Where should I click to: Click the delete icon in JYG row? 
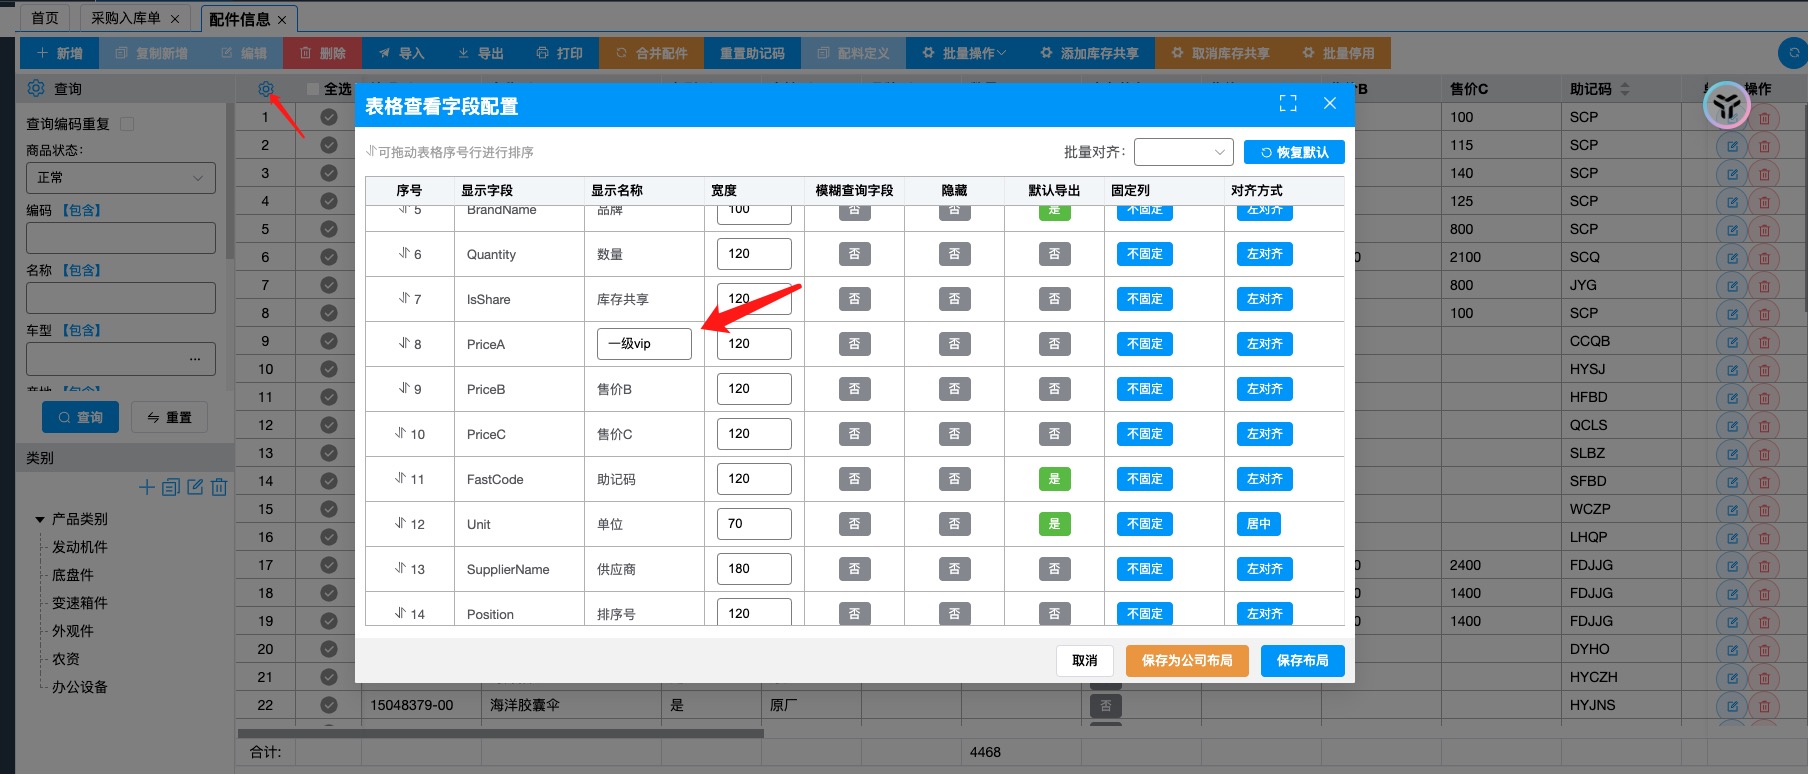point(1764,286)
